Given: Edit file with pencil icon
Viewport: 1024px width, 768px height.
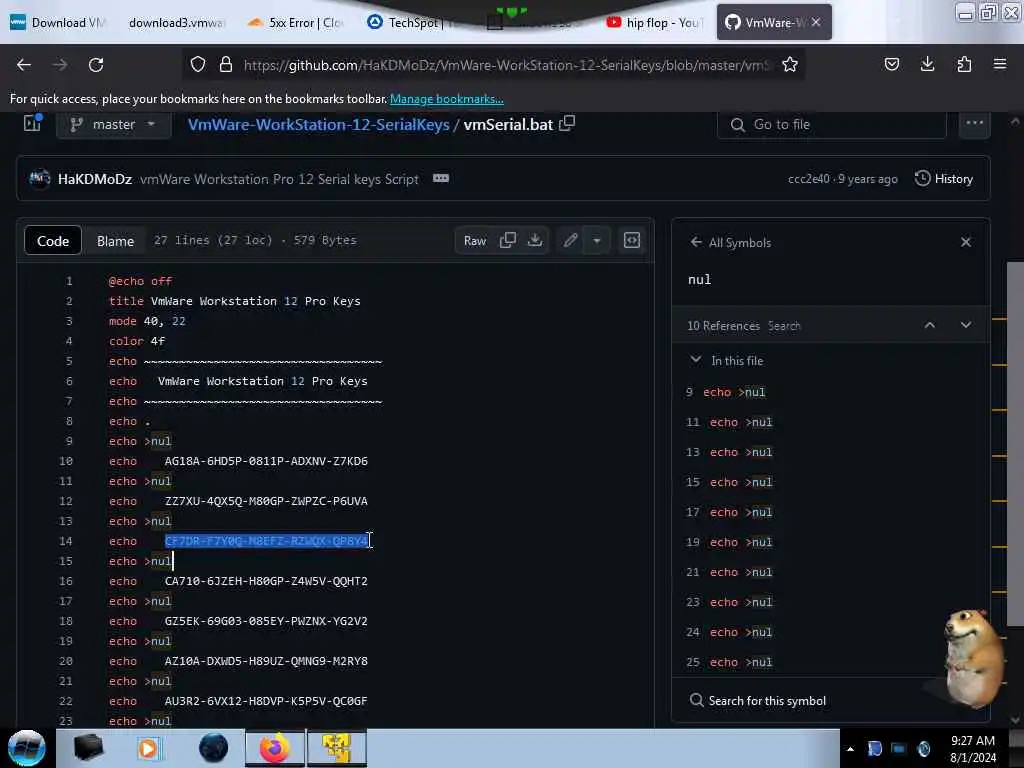Looking at the screenshot, I should (x=570, y=240).
